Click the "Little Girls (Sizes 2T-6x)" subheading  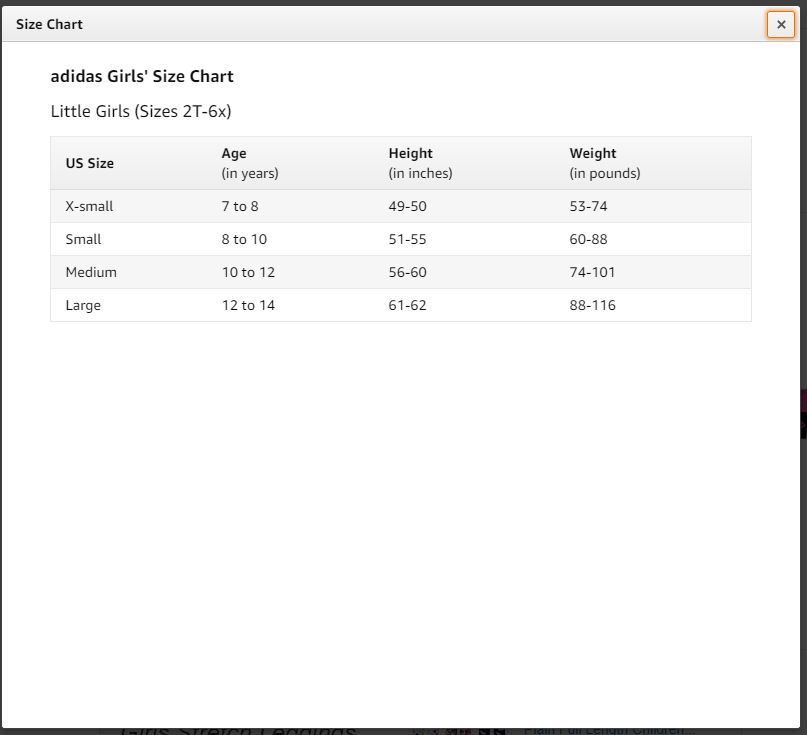pos(141,111)
